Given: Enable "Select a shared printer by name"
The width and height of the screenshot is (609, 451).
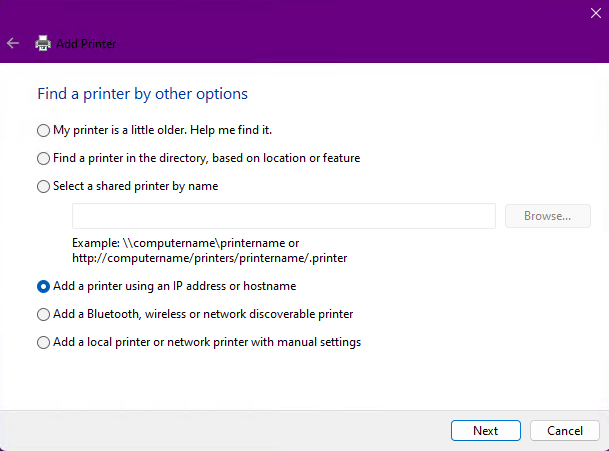Looking at the screenshot, I should [x=43, y=186].
